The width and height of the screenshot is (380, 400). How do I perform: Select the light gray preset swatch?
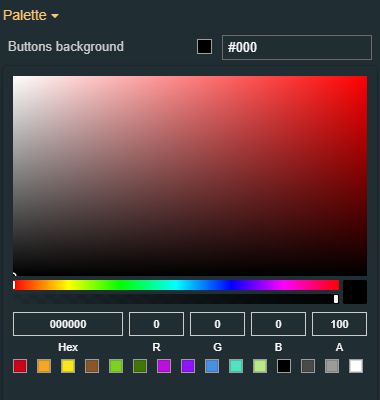tap(332, 366)
